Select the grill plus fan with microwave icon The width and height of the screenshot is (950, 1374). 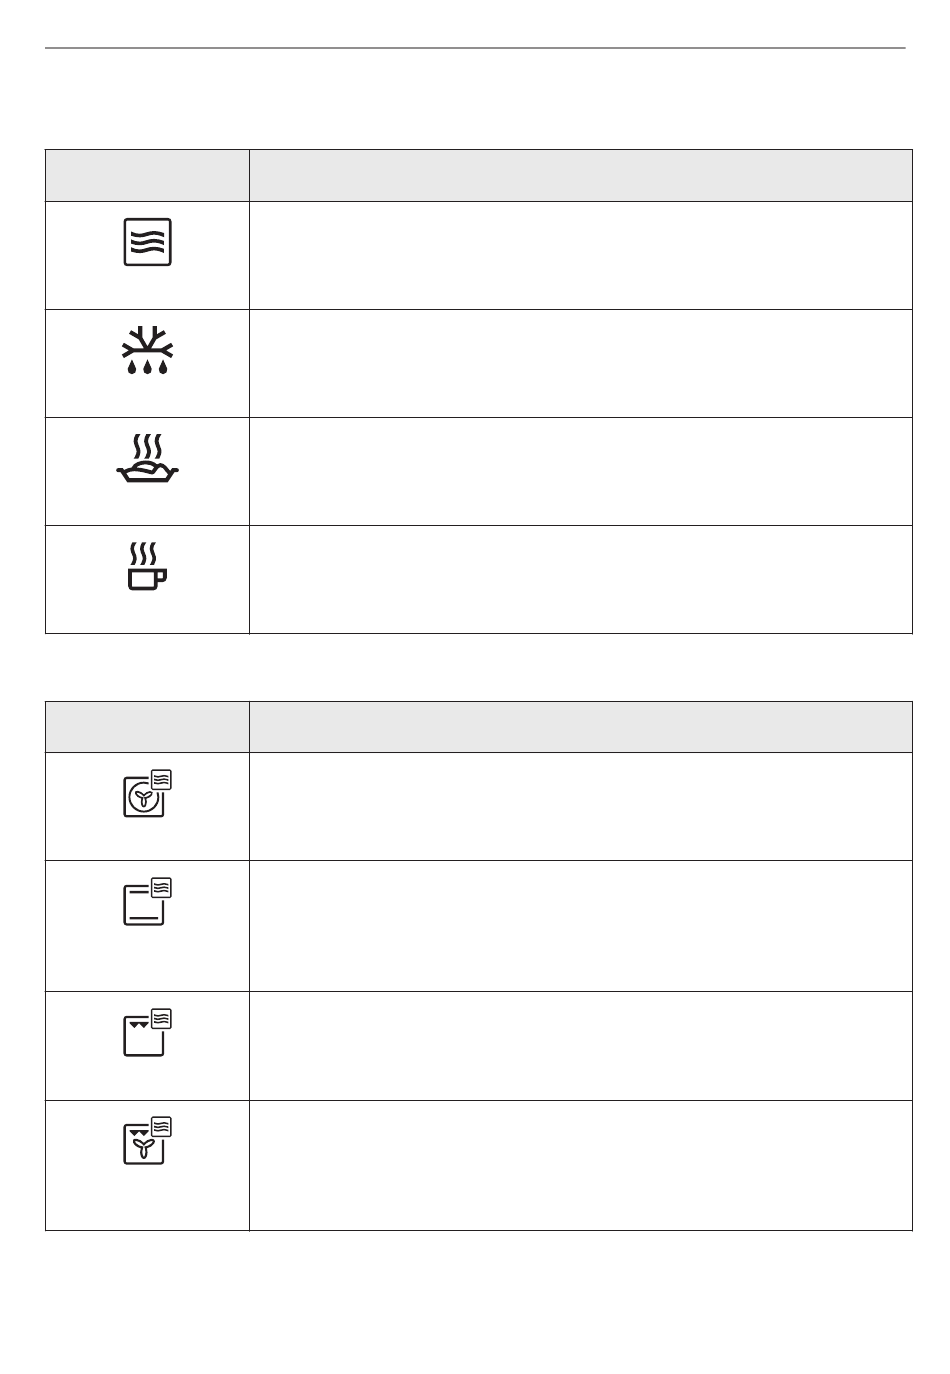tap(148, 1141)
